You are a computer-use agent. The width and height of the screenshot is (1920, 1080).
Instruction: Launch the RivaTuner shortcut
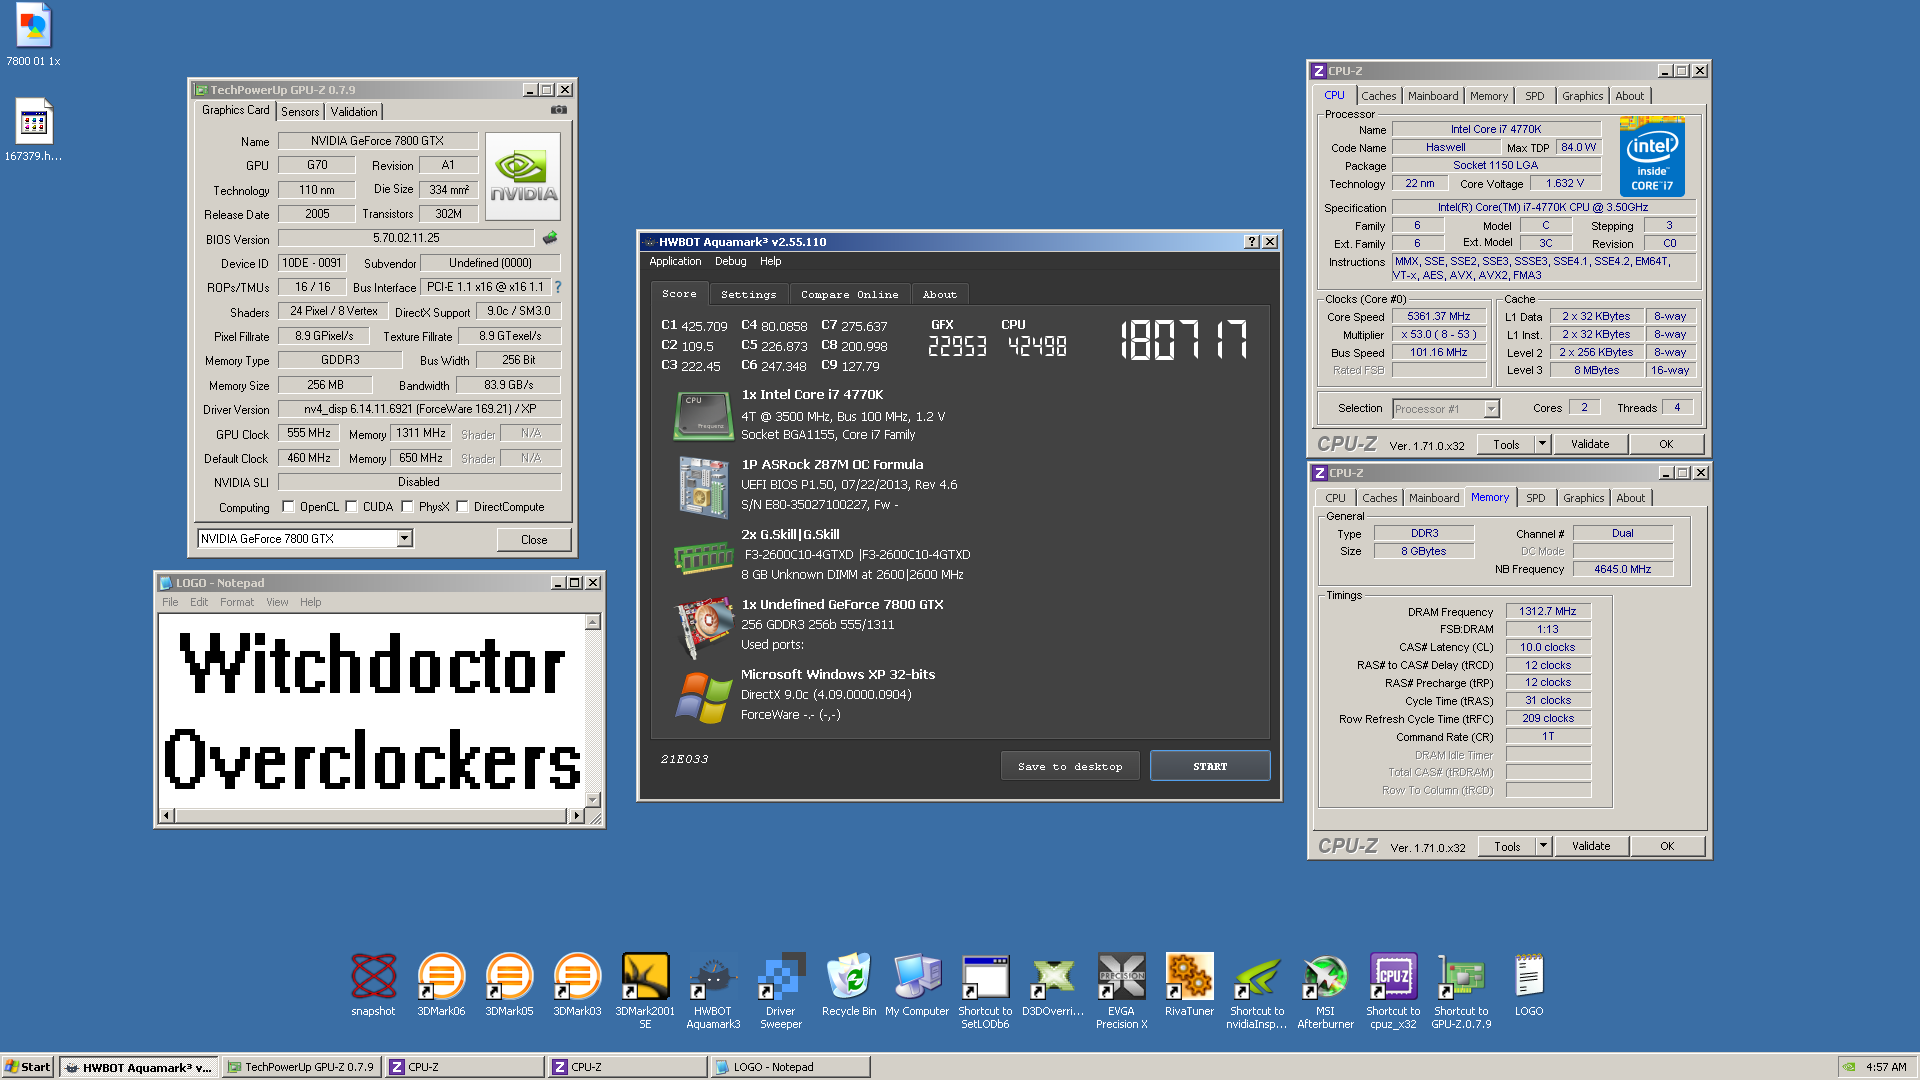(x=1189, y=985)
